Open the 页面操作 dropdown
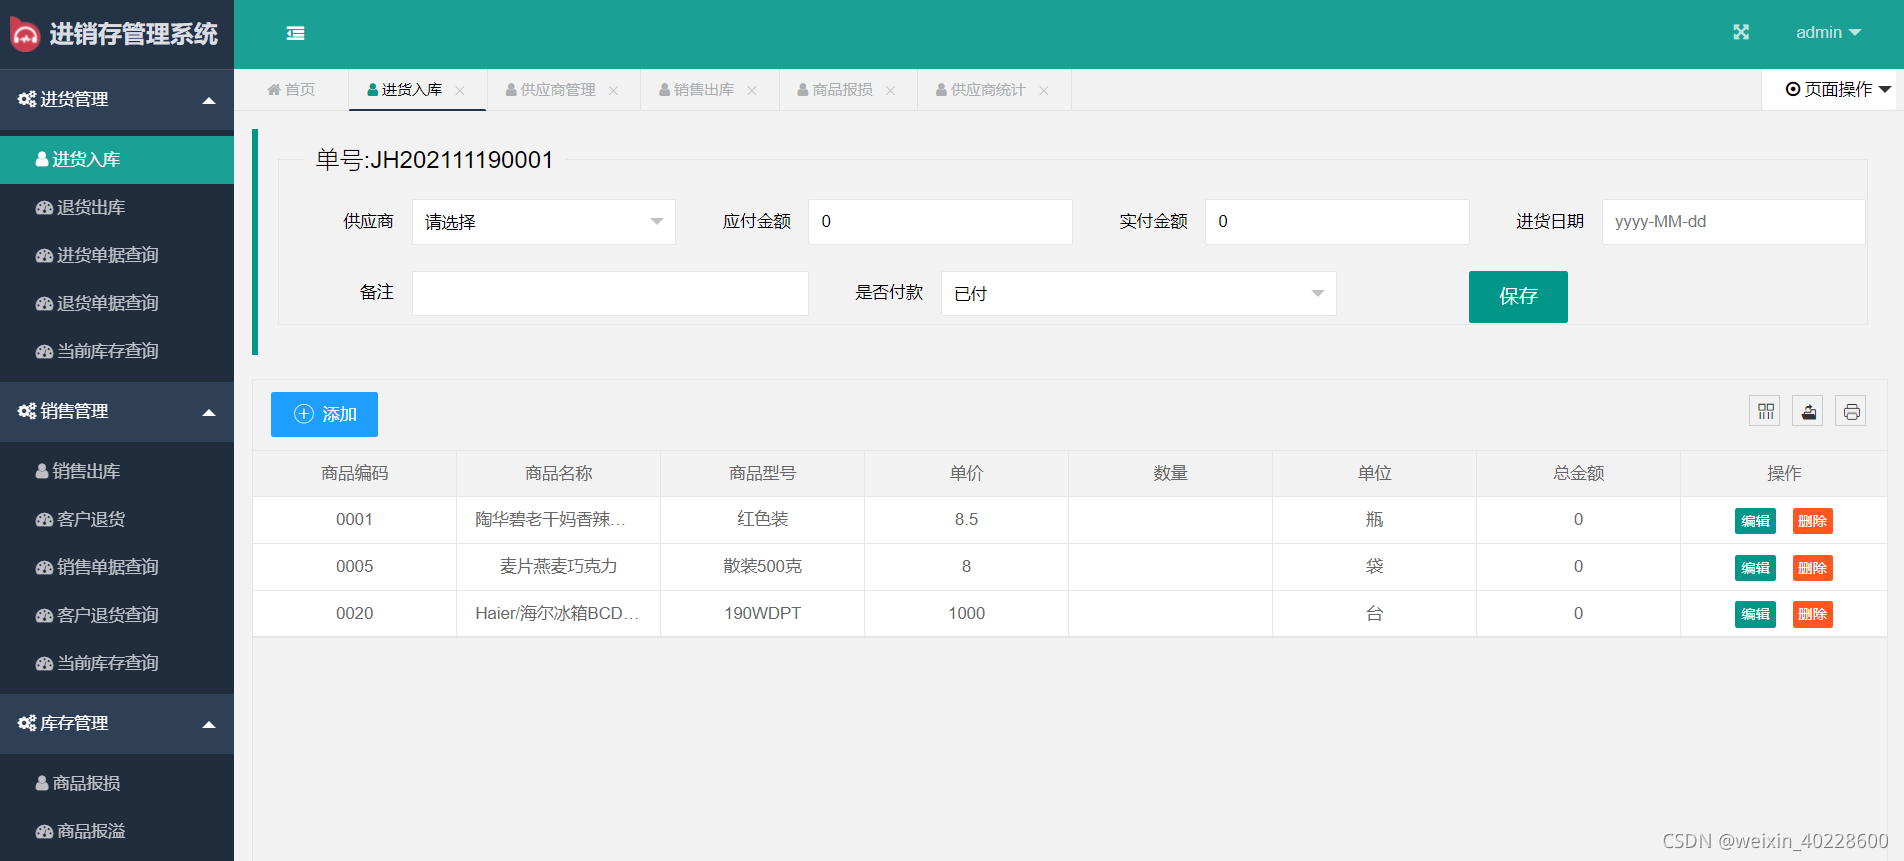The image size is (1904, 861). pos(1837,90)
